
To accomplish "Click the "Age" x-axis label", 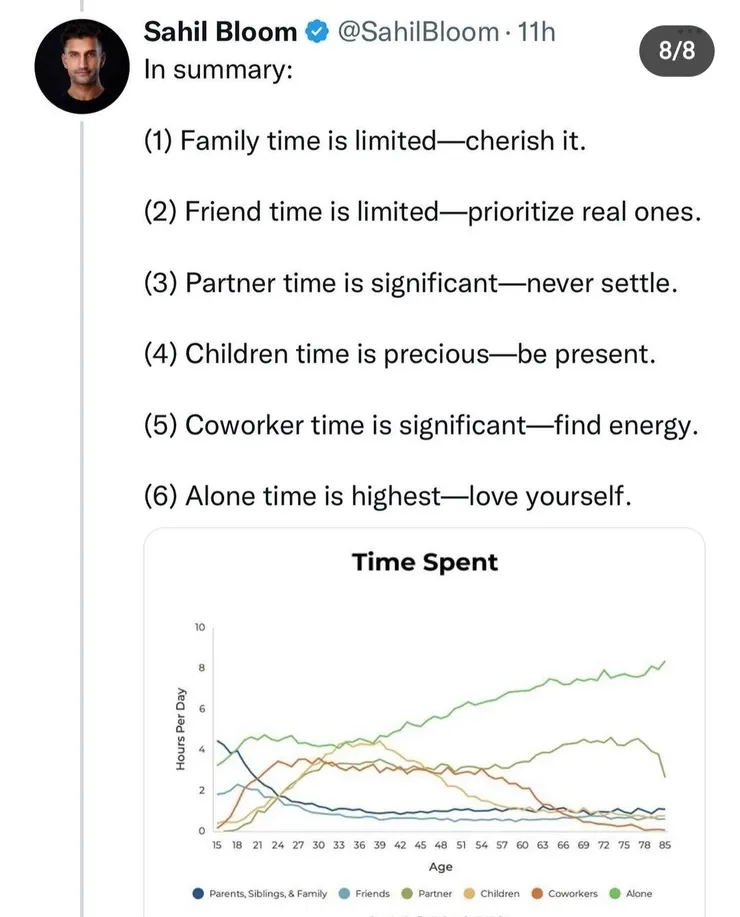I will 440,867.
